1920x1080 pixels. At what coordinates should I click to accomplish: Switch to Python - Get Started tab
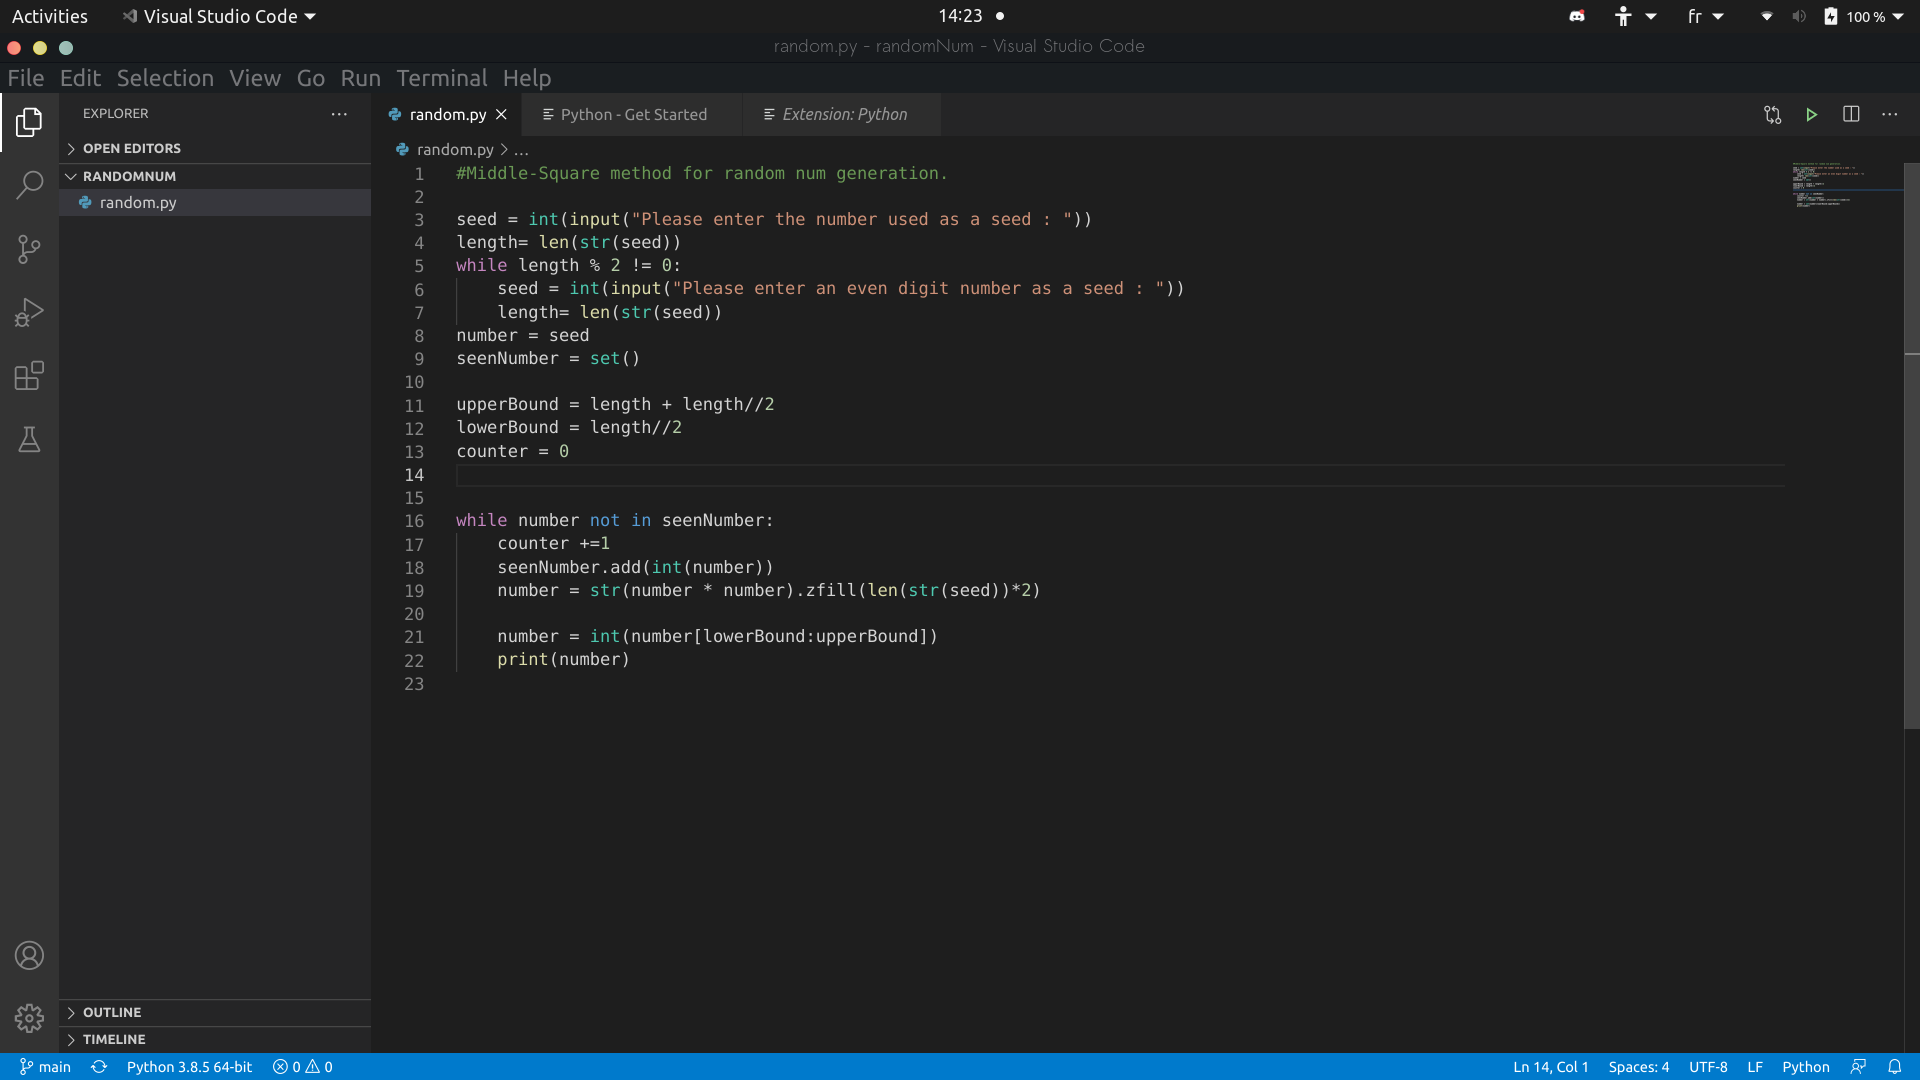[x=633, y=115]
